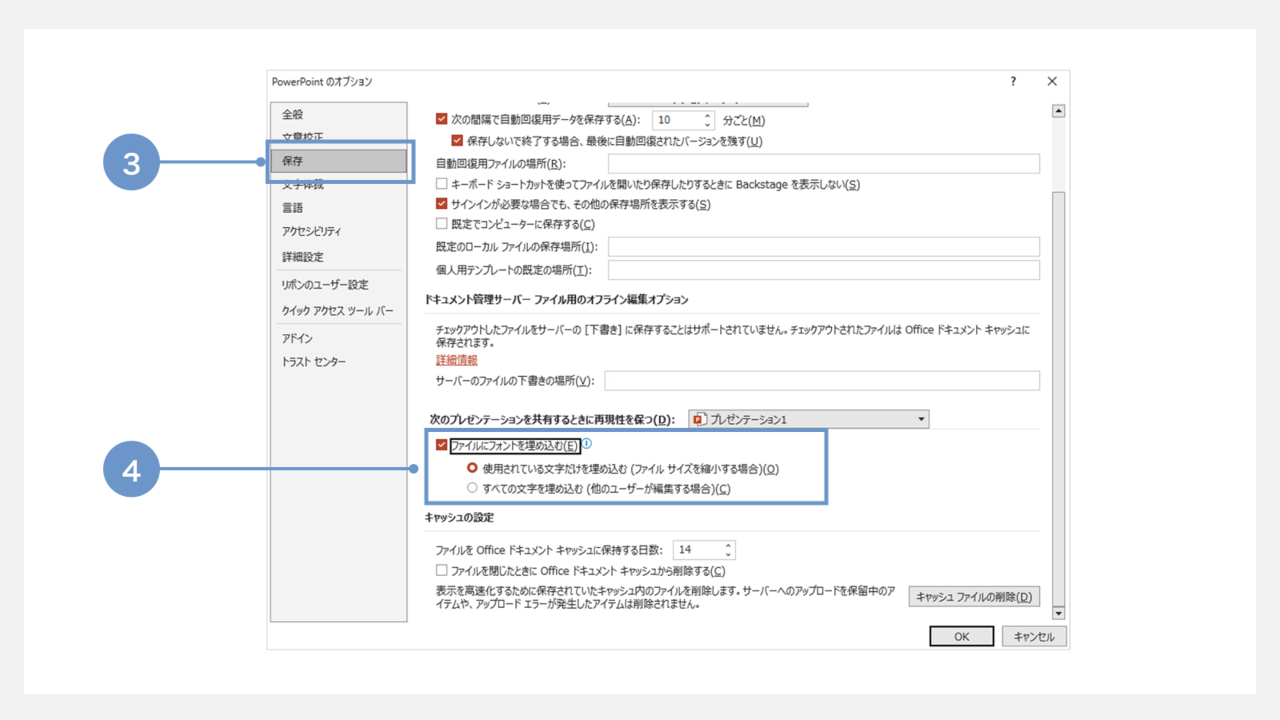Click the scrollbar down arrow

click(x=1059, y=613)
